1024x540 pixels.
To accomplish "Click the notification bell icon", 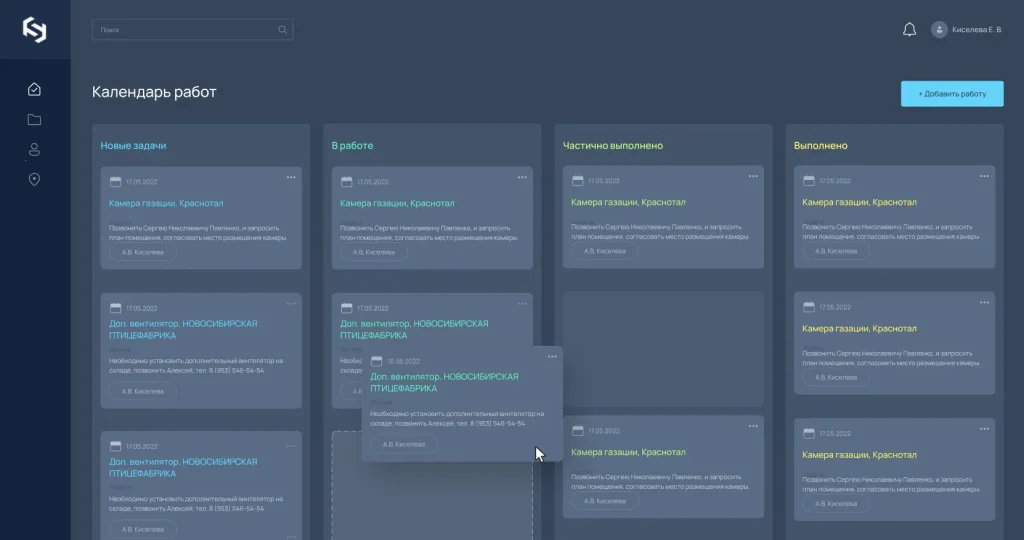I will 909,30.
